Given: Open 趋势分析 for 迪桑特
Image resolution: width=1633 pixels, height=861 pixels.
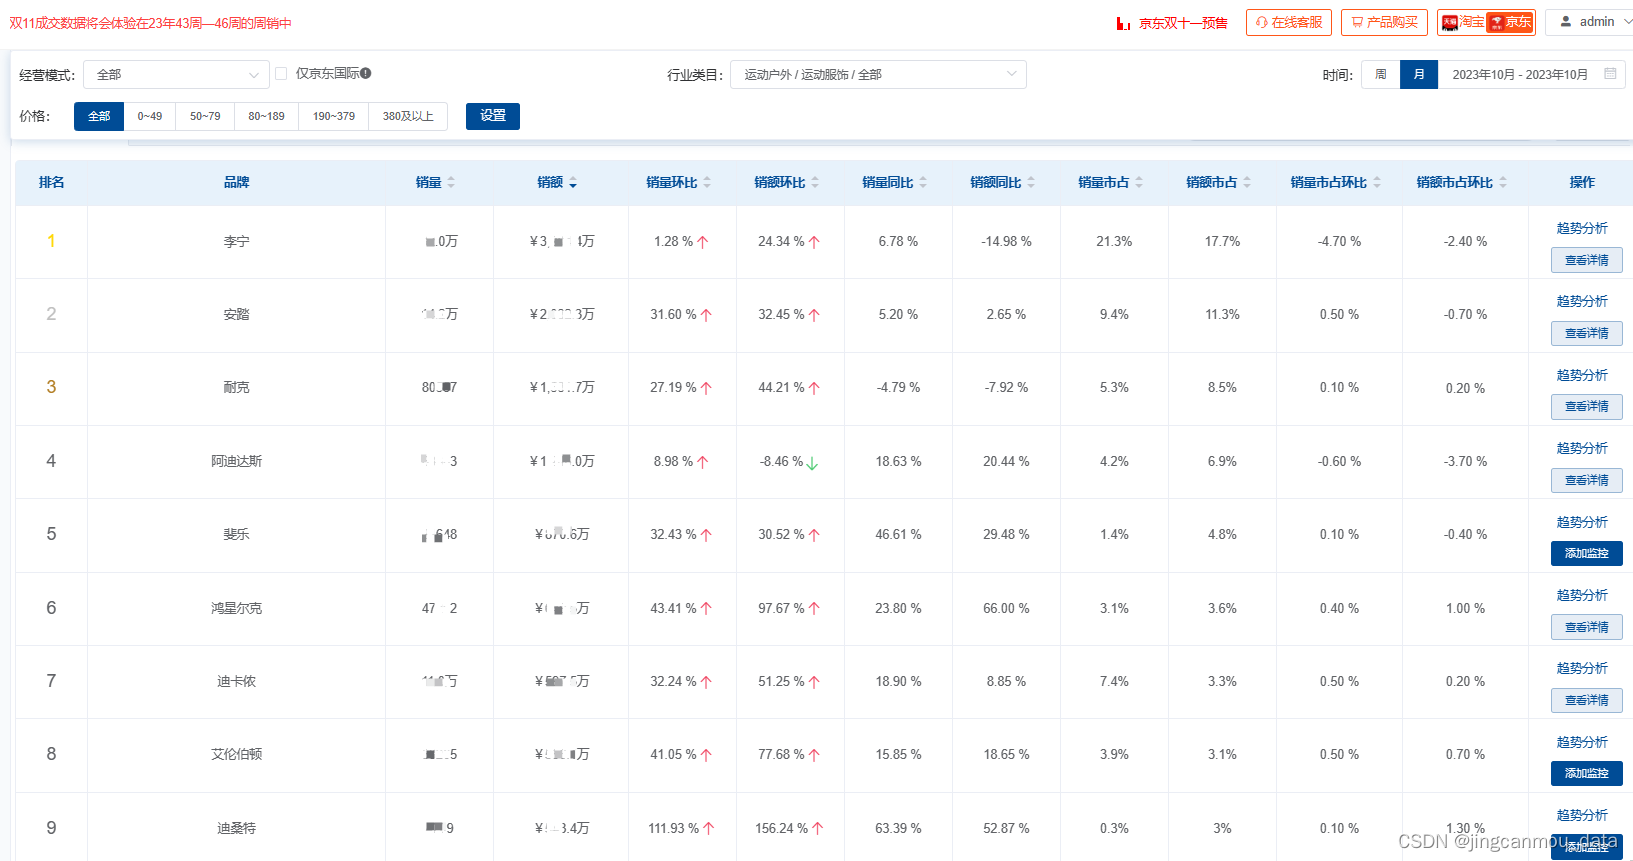Looking at the screenshot, I should pyautogui.click(x=1582, y=815).
